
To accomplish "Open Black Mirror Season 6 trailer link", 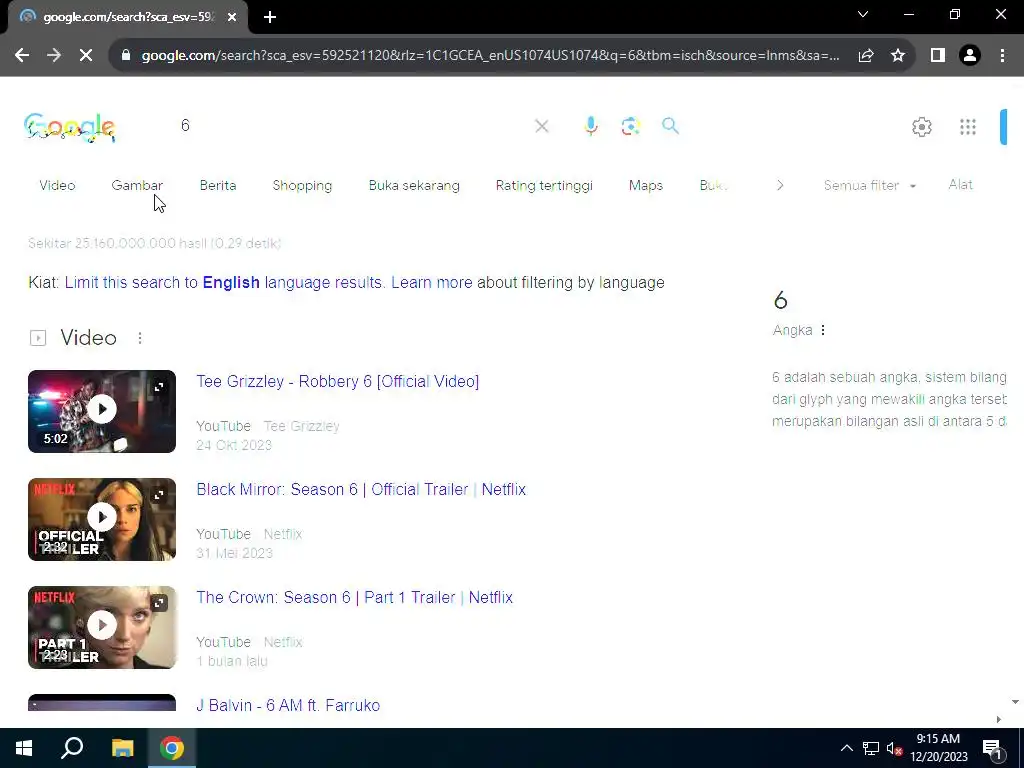I will 361,490.
